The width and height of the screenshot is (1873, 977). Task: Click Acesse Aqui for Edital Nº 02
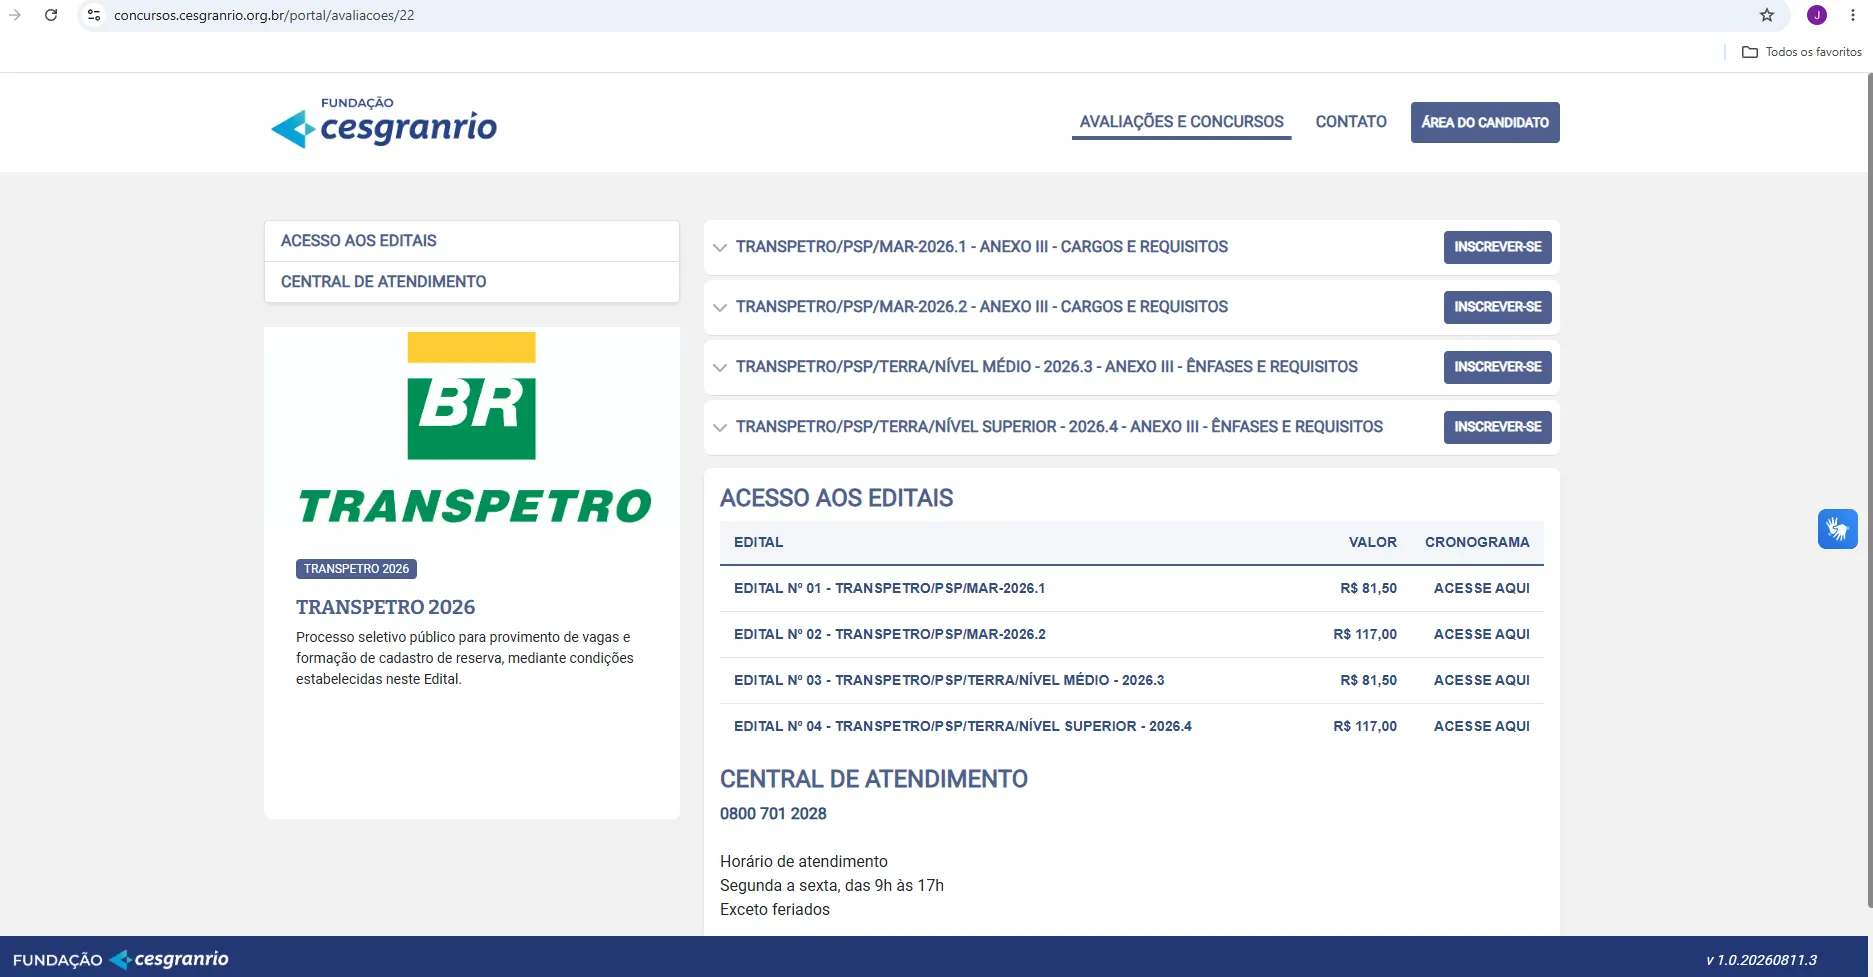pos(1482,634)
